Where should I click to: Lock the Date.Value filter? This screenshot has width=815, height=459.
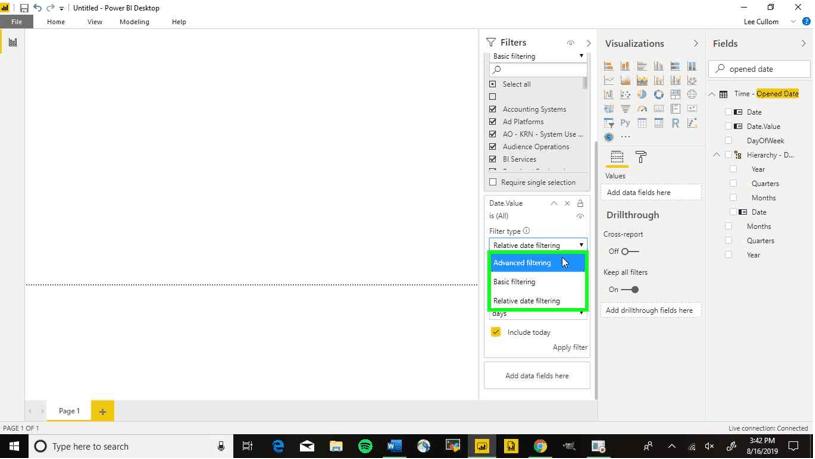click(x=580, y=203)
